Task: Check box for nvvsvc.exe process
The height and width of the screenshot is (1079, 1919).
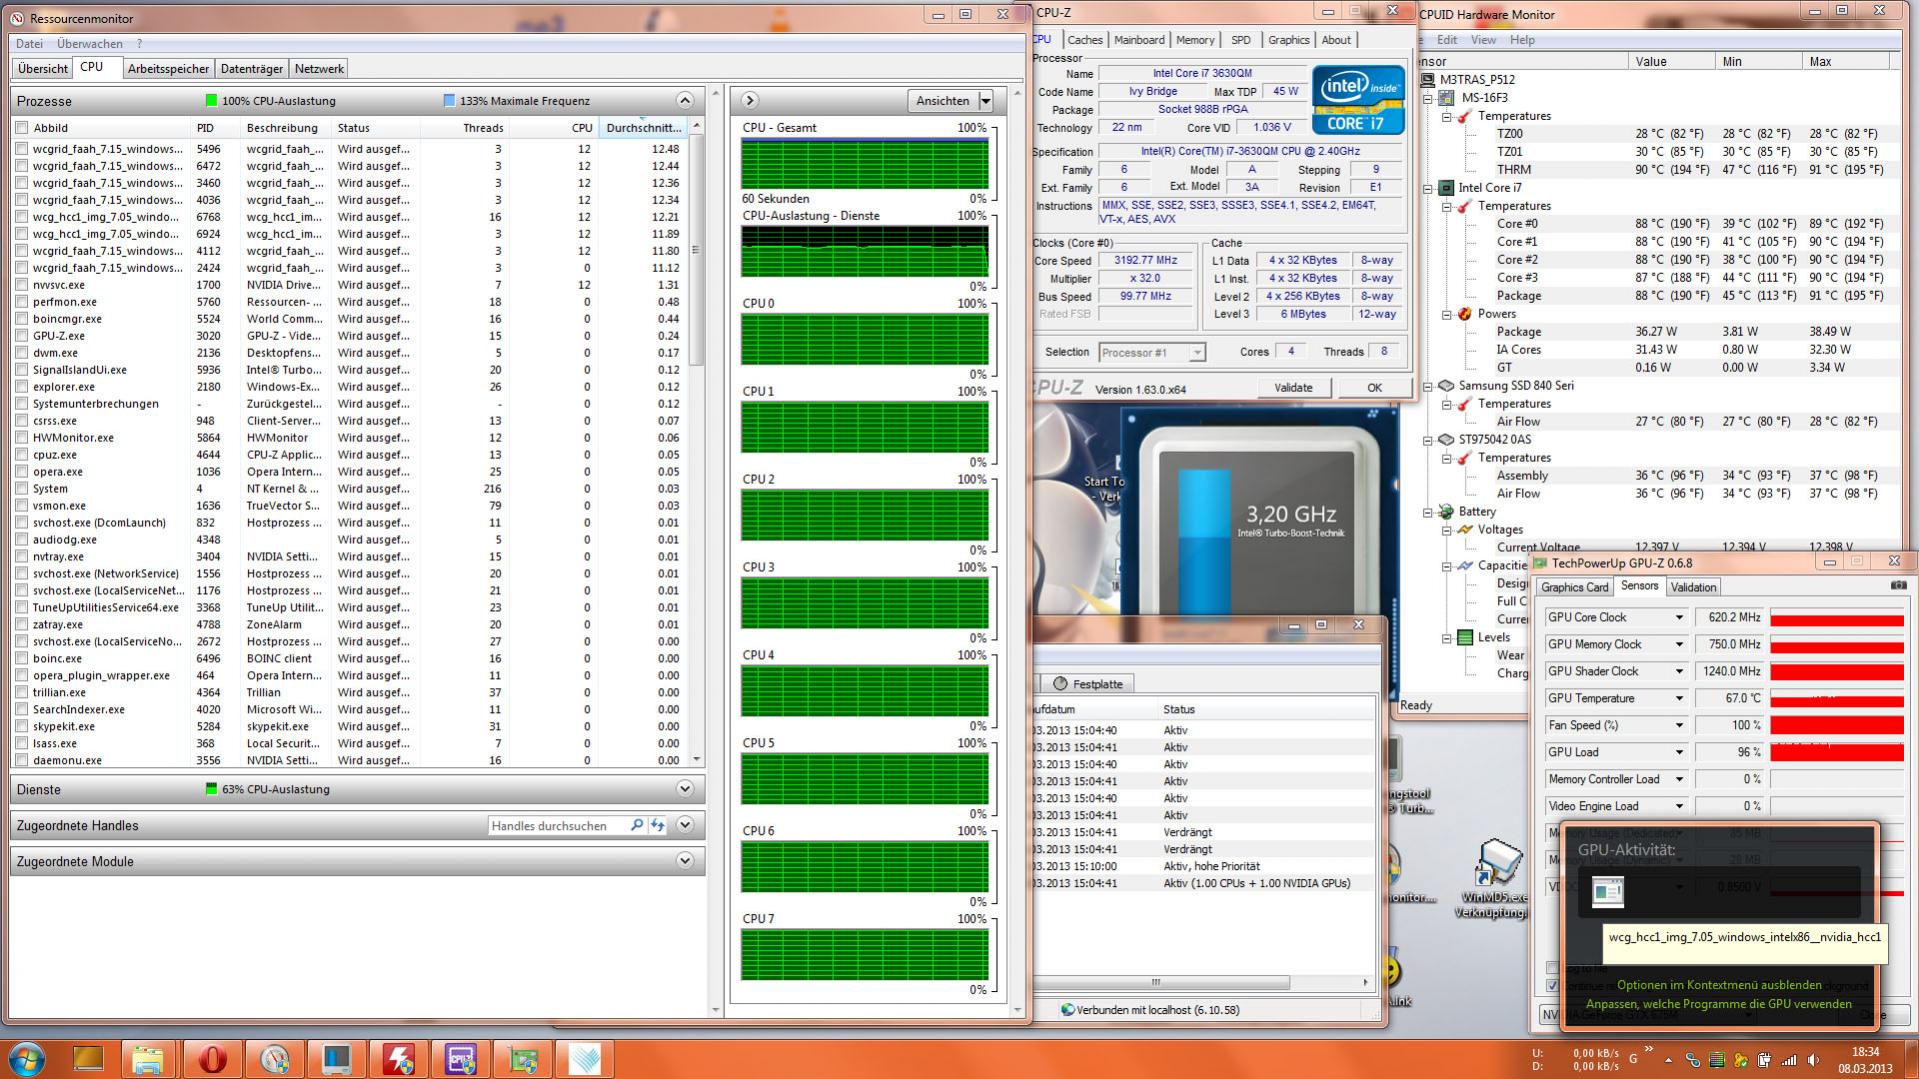Action: (x=22, y=285)
